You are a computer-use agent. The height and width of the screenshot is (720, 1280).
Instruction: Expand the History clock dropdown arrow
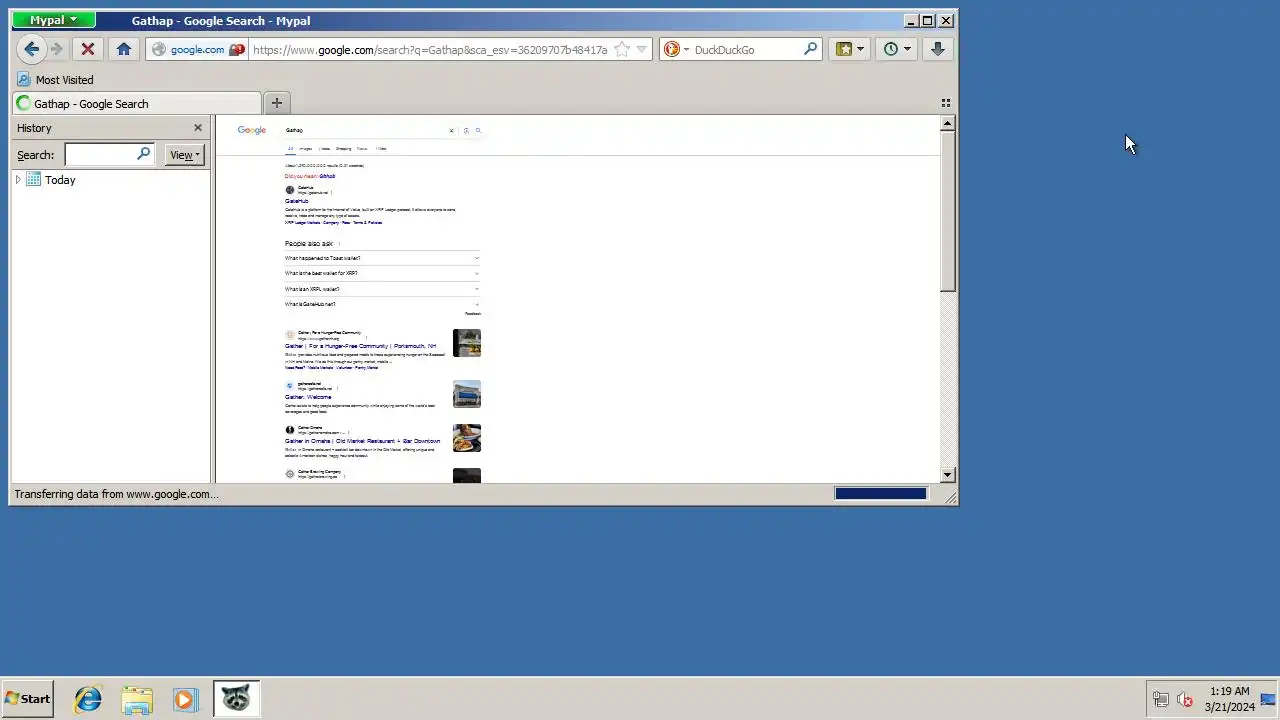coord(908,49)
